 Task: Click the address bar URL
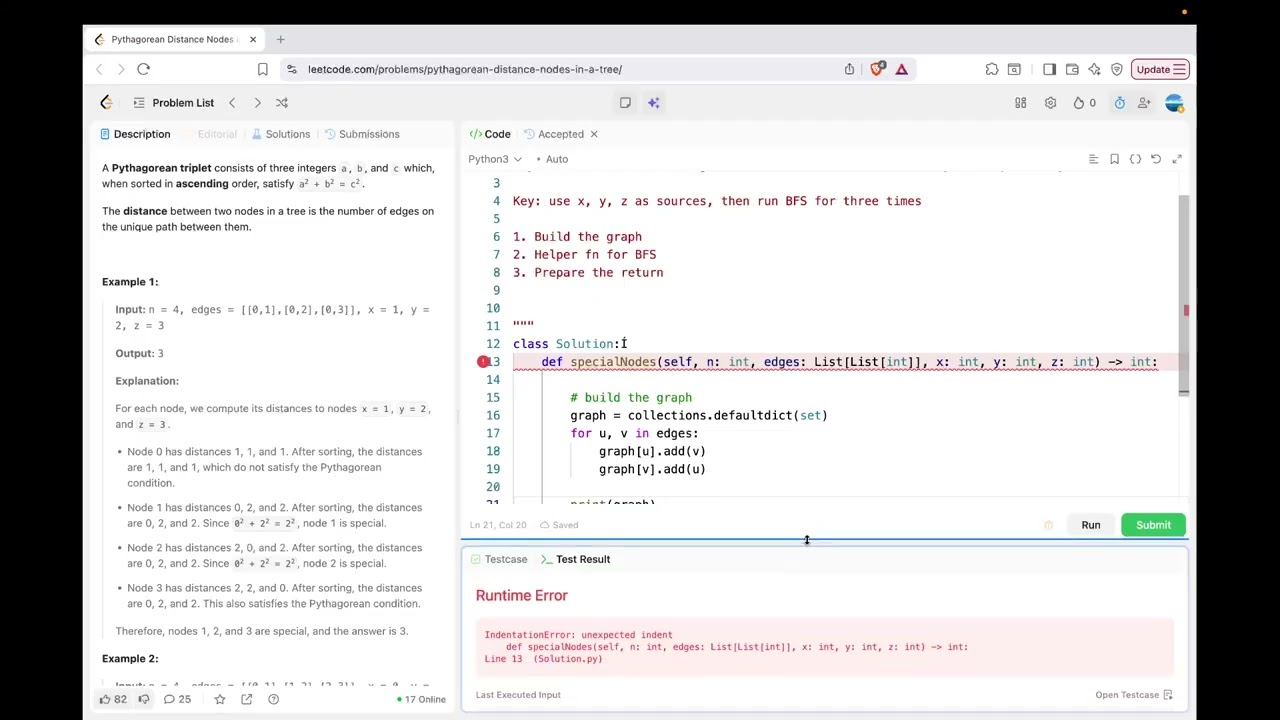[465, 69]
